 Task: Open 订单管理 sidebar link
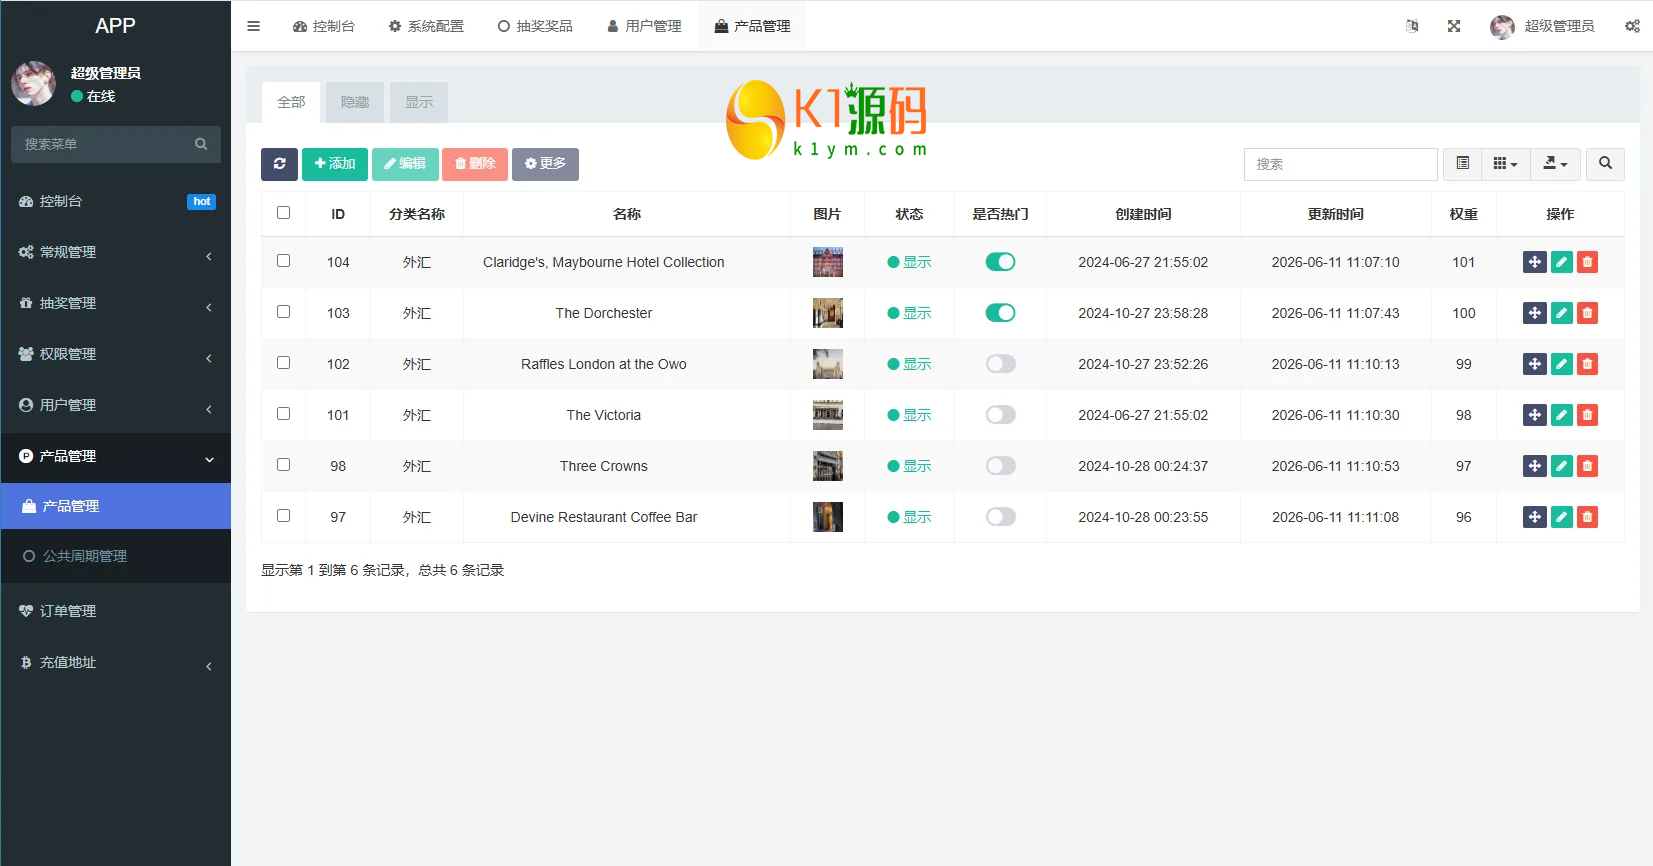pyautogui.click(x=115, y=612)
